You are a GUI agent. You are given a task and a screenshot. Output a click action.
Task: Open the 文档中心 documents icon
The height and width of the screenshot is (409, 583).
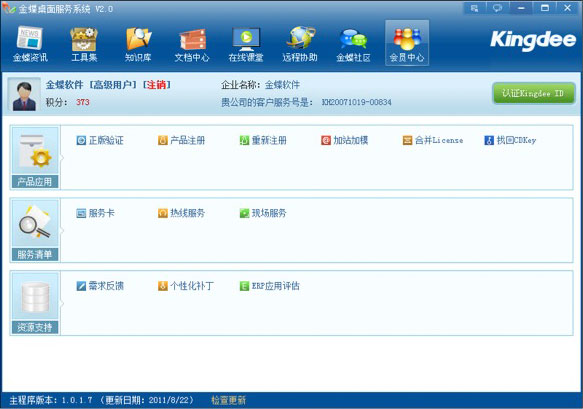click(192, 44)
